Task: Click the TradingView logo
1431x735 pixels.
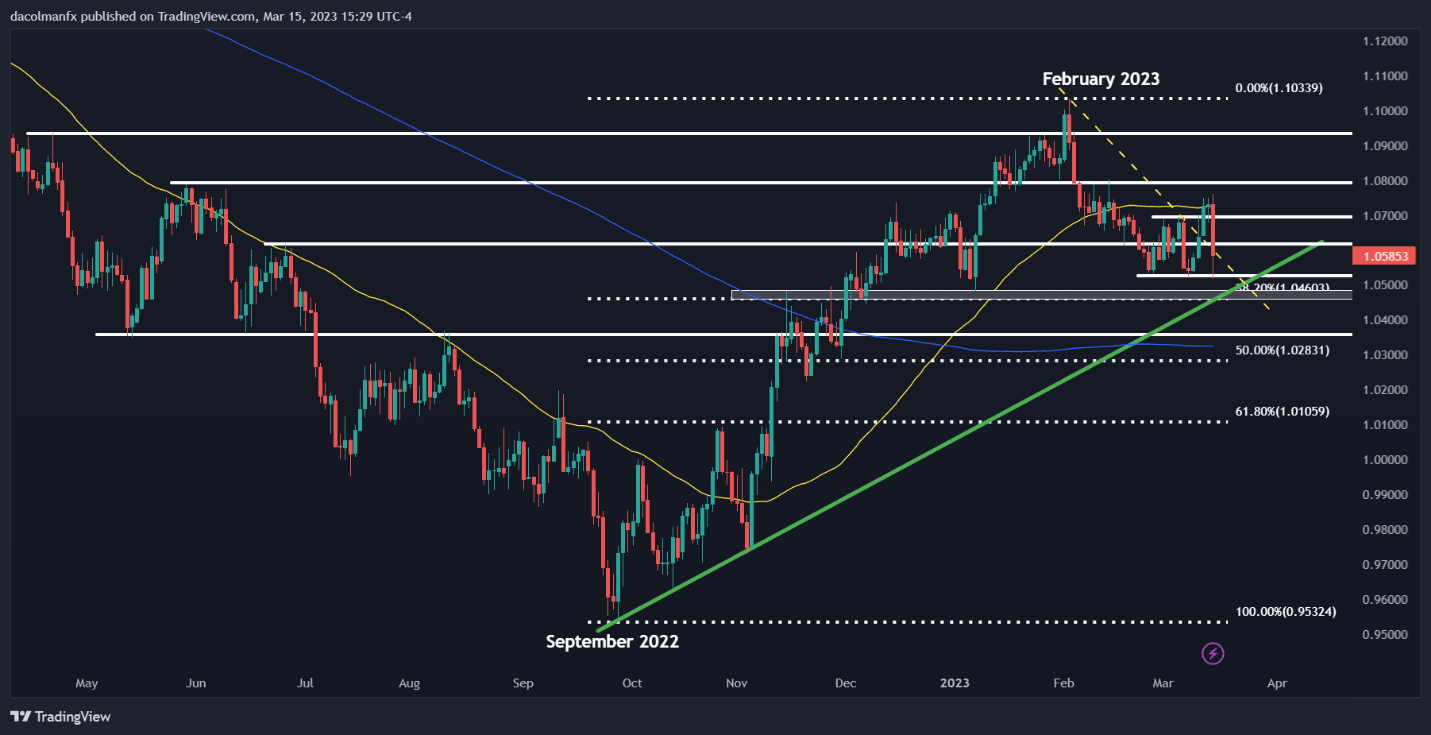Action: [60, 716]
